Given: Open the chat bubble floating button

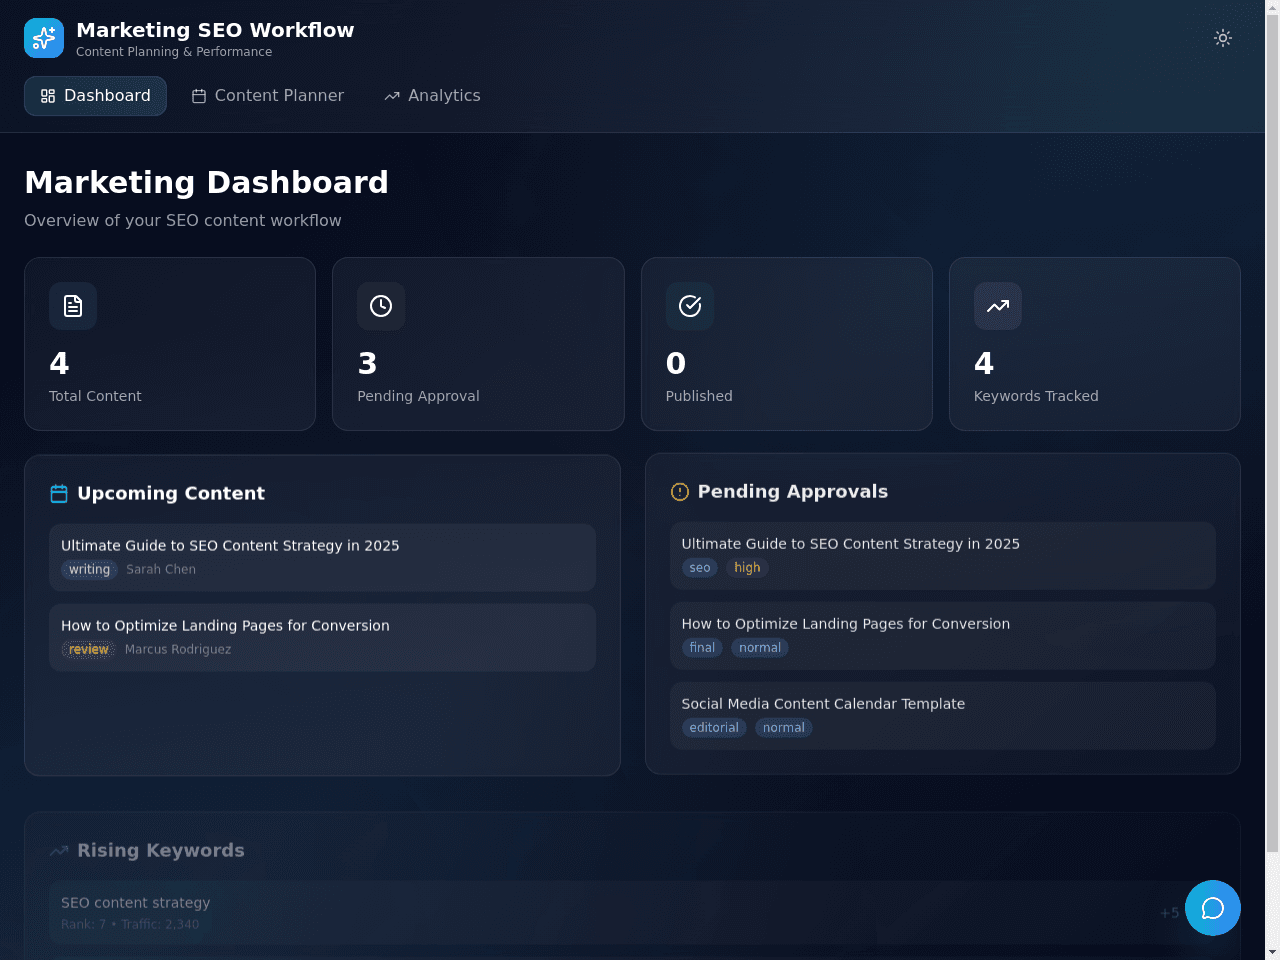Looking at the screenshot, I should pos(1213,908).
